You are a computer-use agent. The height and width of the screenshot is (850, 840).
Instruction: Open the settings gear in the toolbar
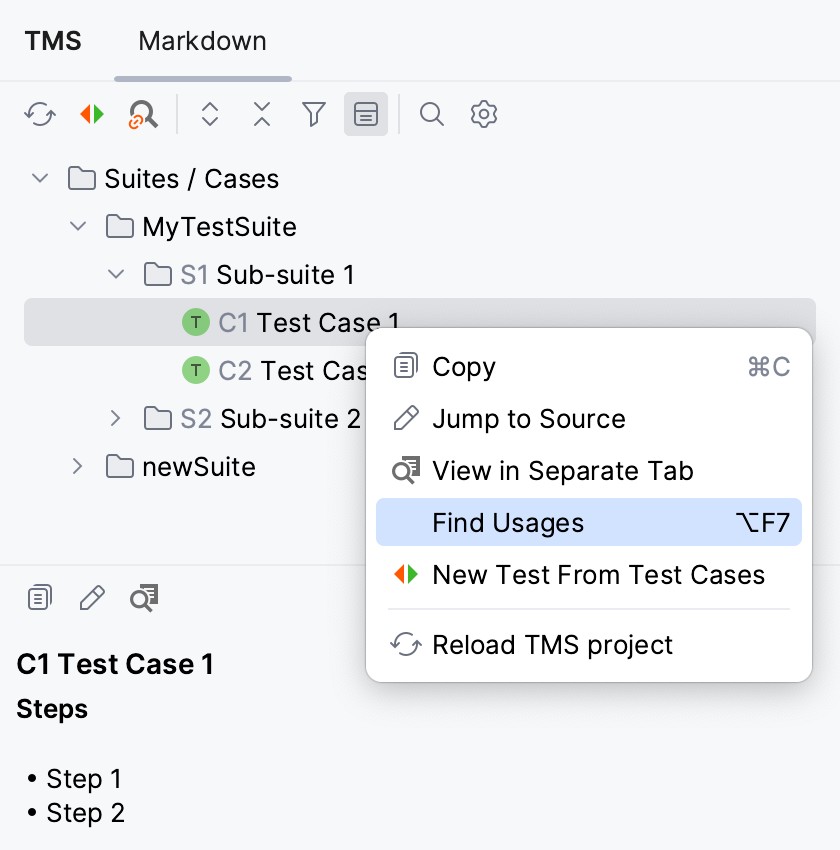click(x=483, y=114)
